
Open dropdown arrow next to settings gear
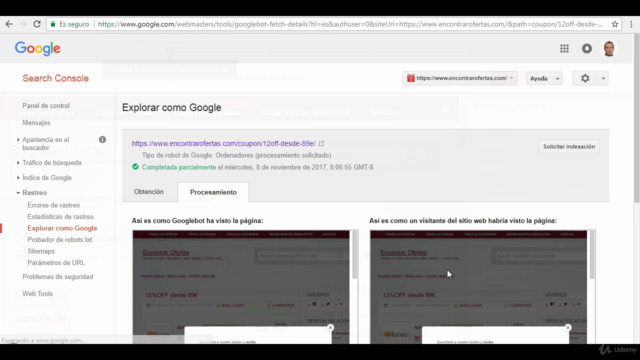point(603,78)
